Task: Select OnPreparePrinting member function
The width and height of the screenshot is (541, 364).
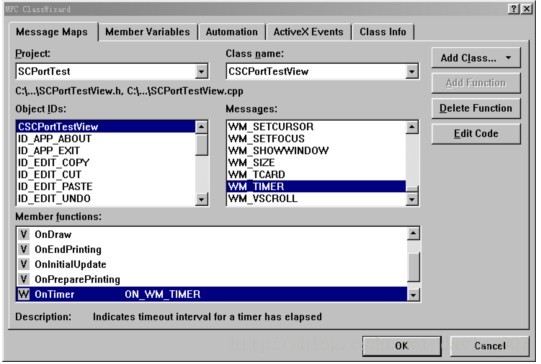Action: tap(212, 279)
